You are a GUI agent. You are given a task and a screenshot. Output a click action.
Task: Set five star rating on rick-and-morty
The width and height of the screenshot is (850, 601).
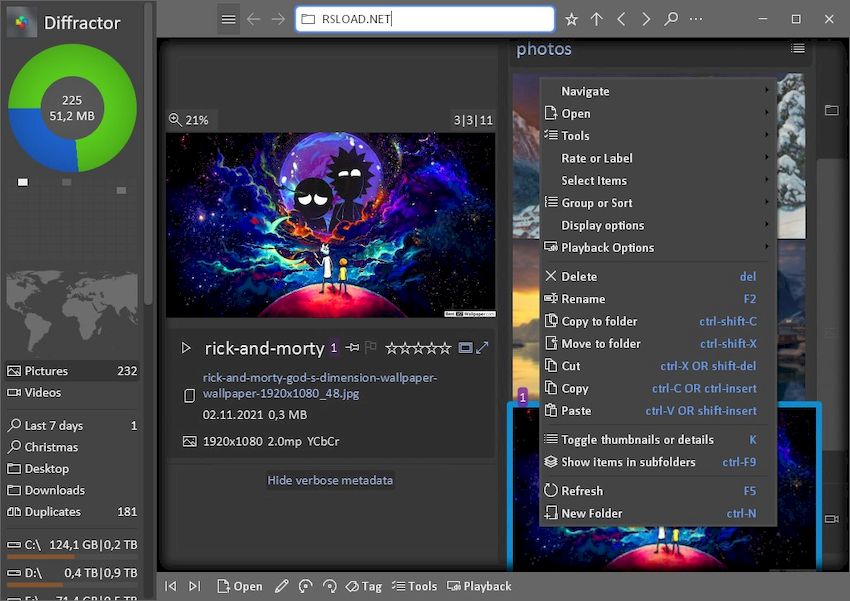click(445, 347)
